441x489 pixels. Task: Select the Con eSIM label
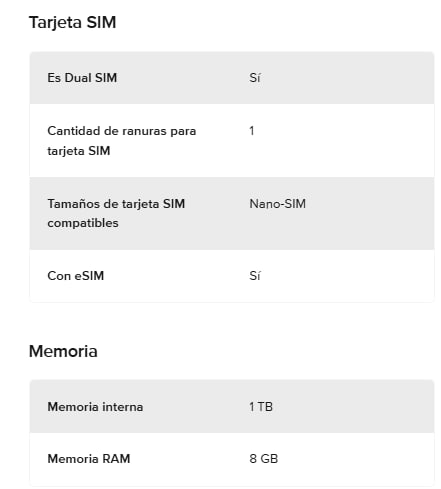76,276
